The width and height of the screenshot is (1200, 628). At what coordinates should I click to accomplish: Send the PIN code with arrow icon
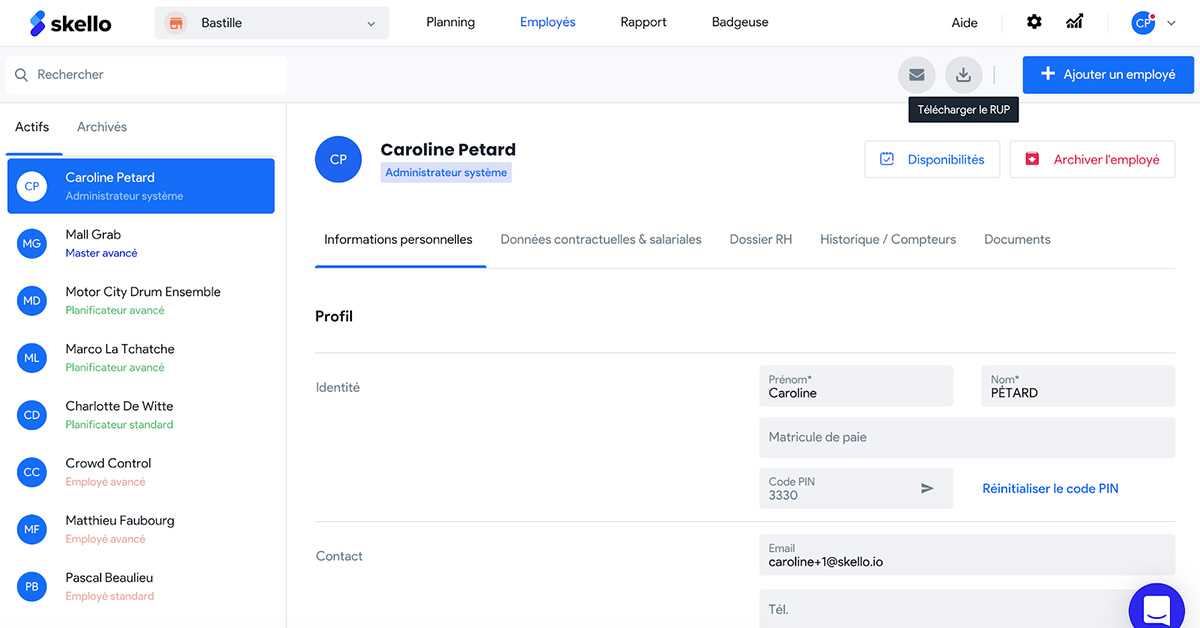point(927,488)
